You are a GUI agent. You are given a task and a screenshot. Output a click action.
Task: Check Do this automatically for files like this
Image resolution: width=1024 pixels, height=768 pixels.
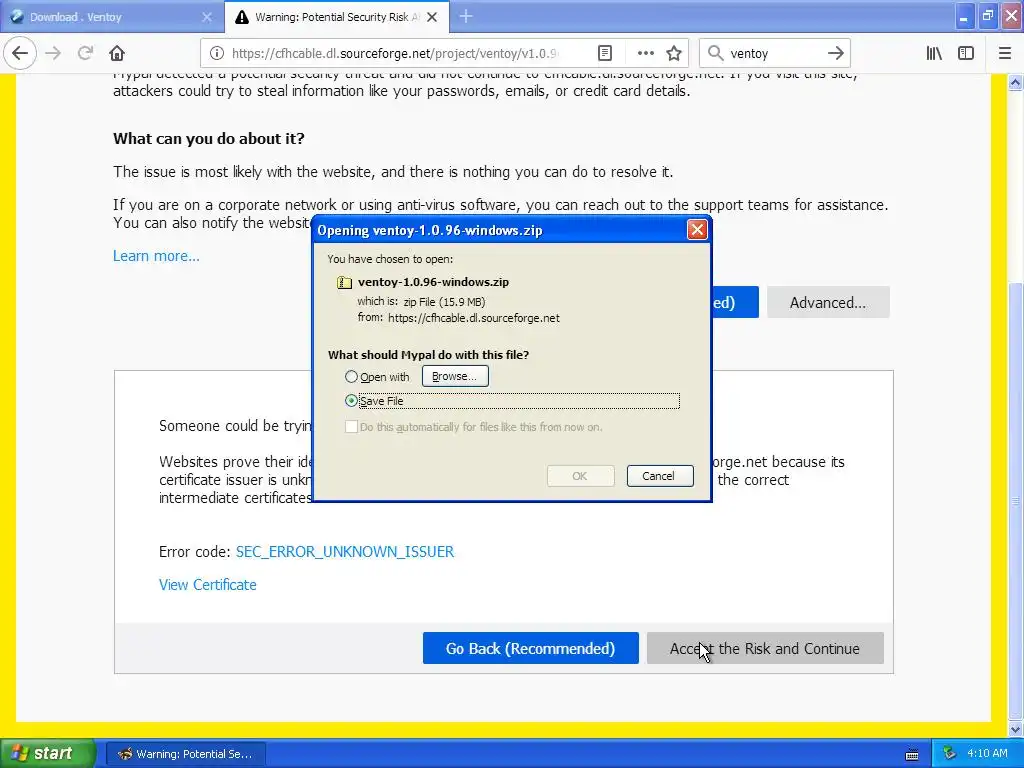pos(351,427)
